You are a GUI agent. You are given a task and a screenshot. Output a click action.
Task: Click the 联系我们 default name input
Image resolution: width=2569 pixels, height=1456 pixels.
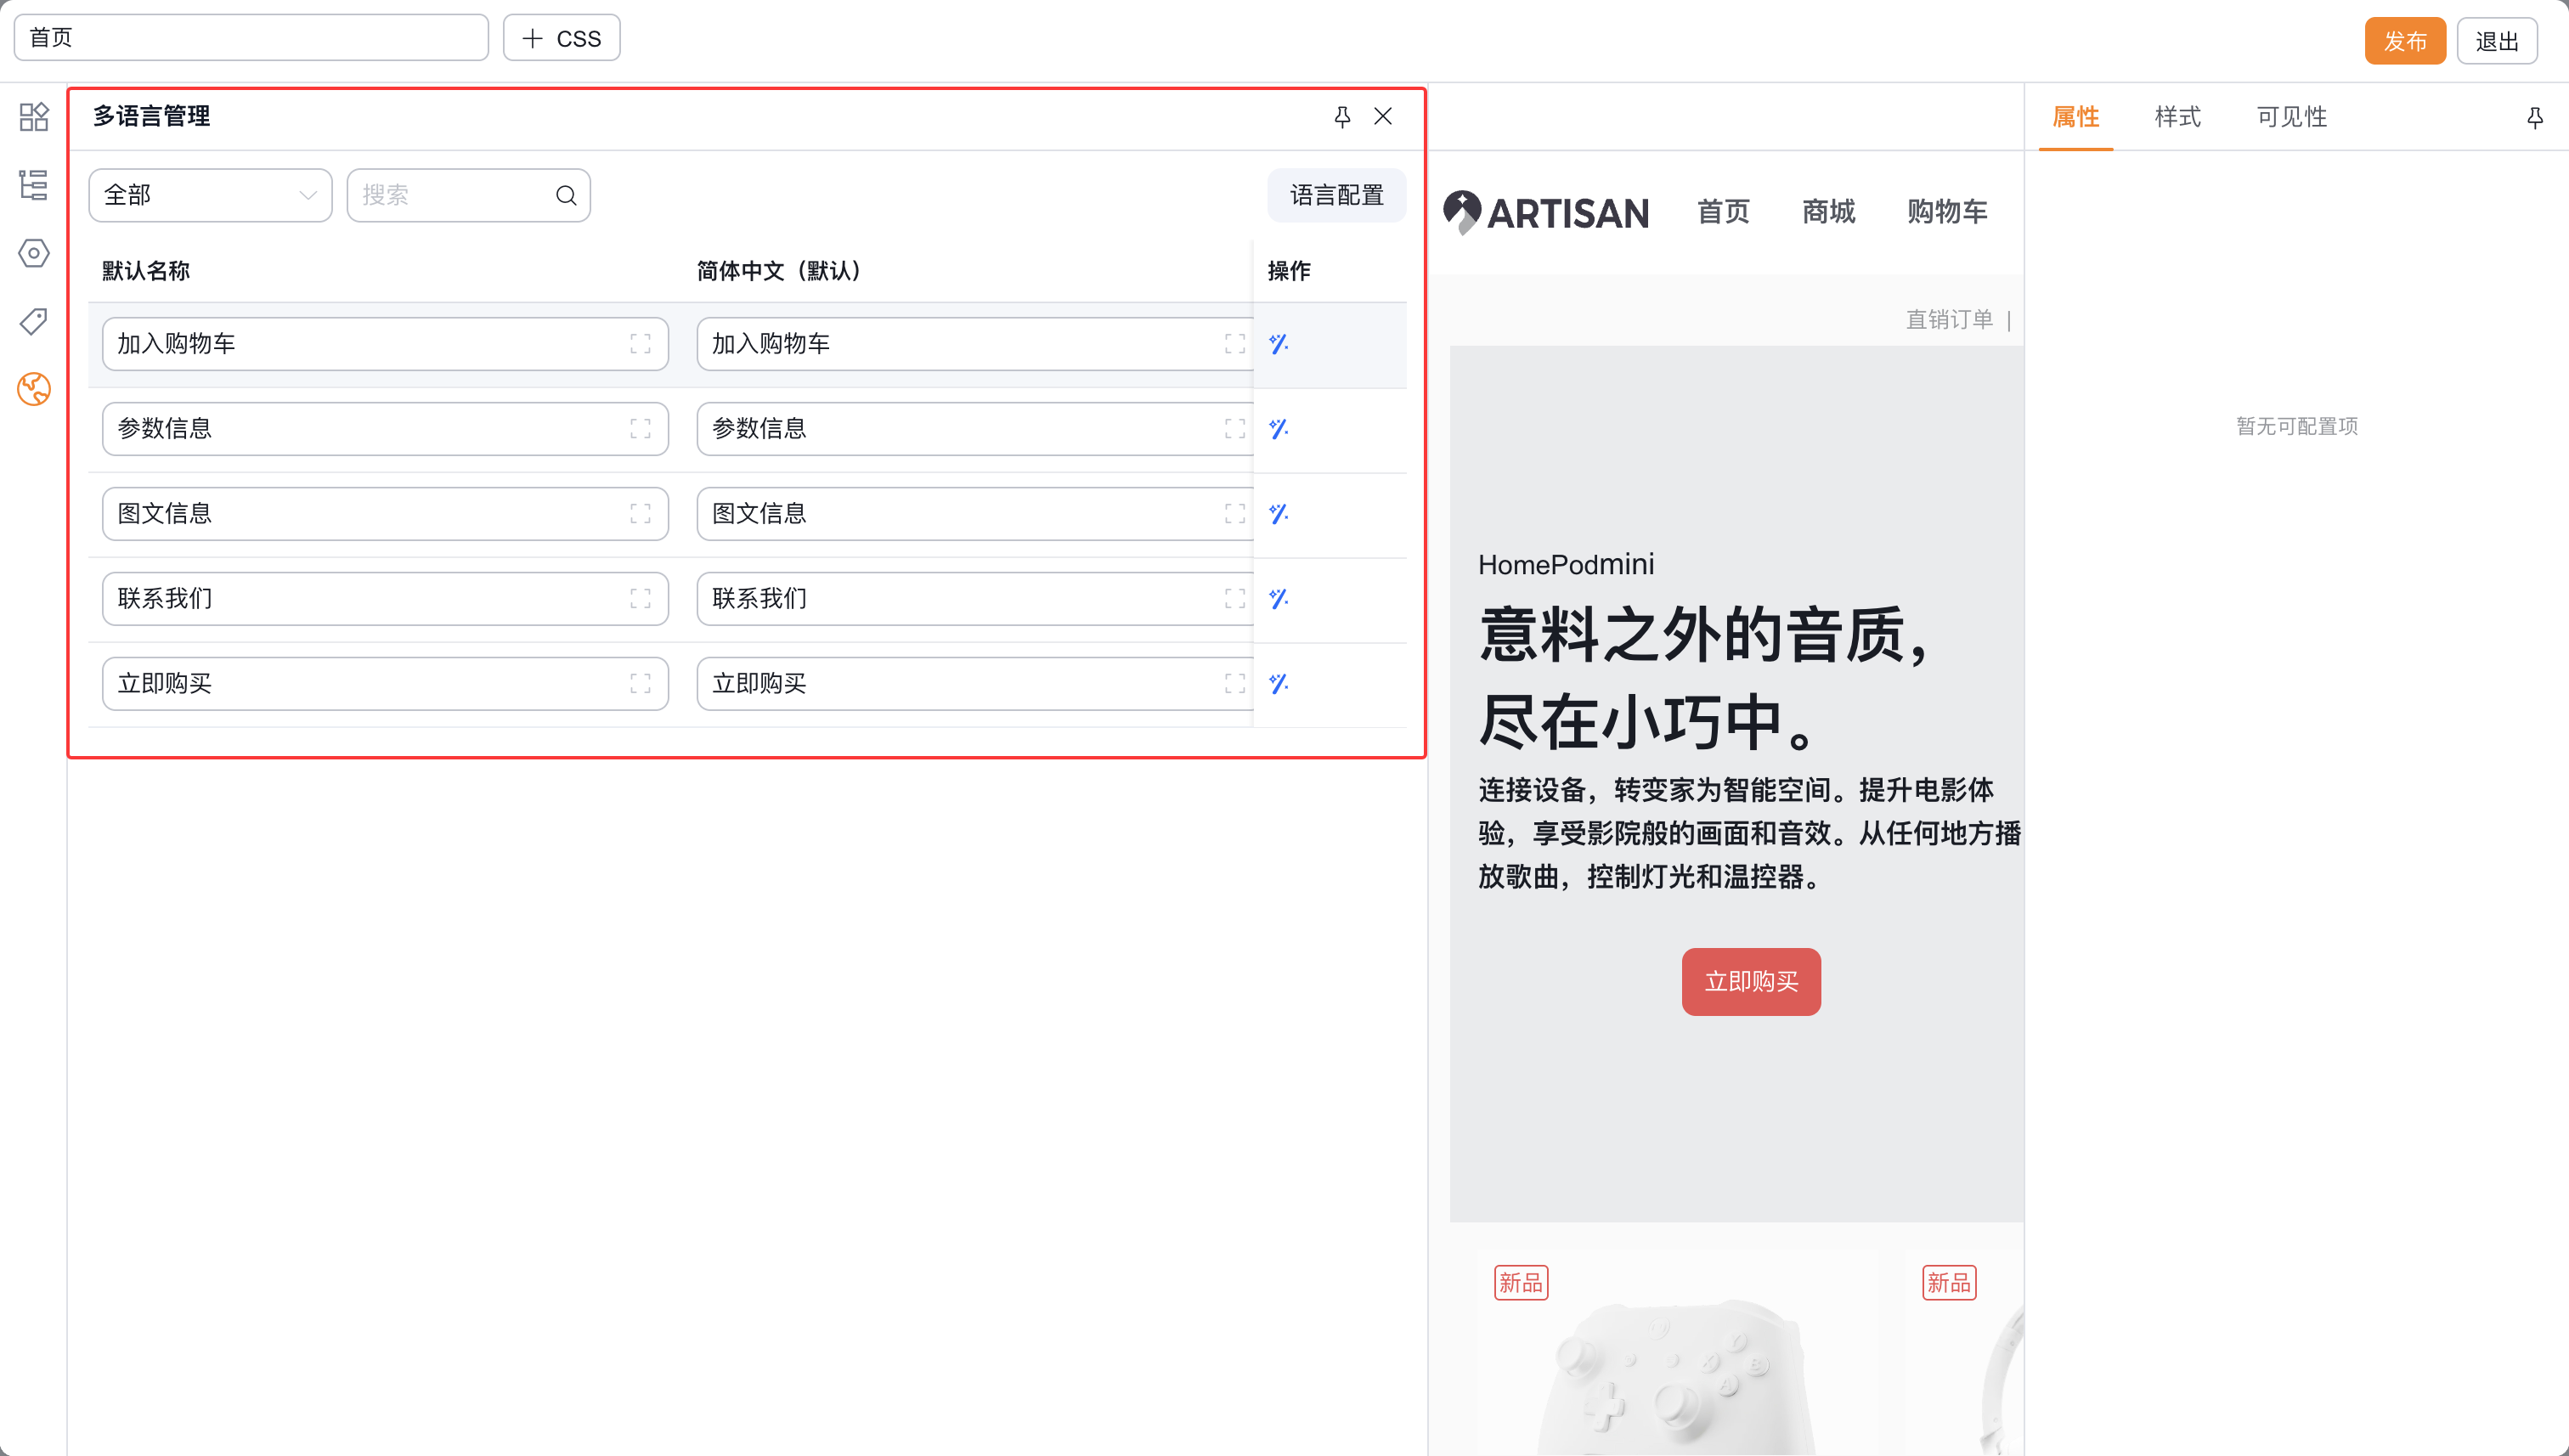tap(385, 599)
